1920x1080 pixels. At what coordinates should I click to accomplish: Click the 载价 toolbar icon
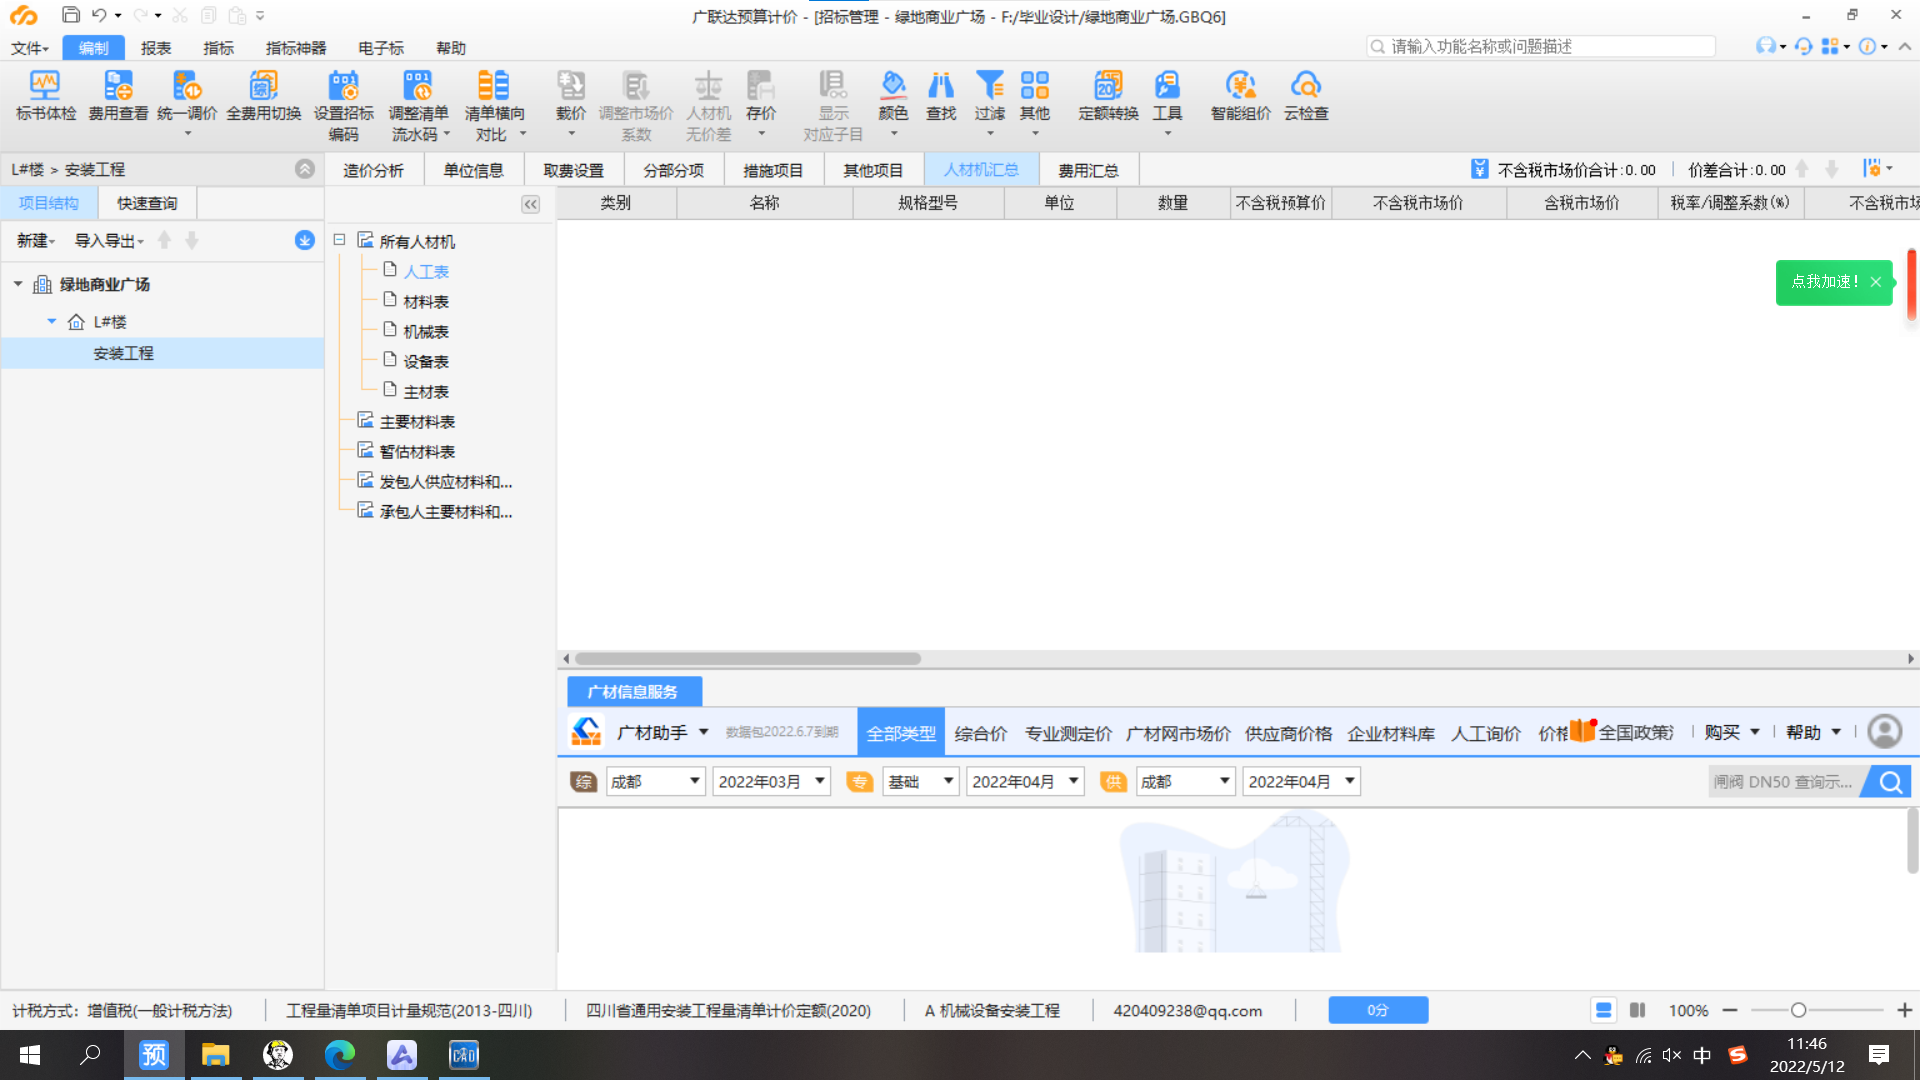point(571,96)
